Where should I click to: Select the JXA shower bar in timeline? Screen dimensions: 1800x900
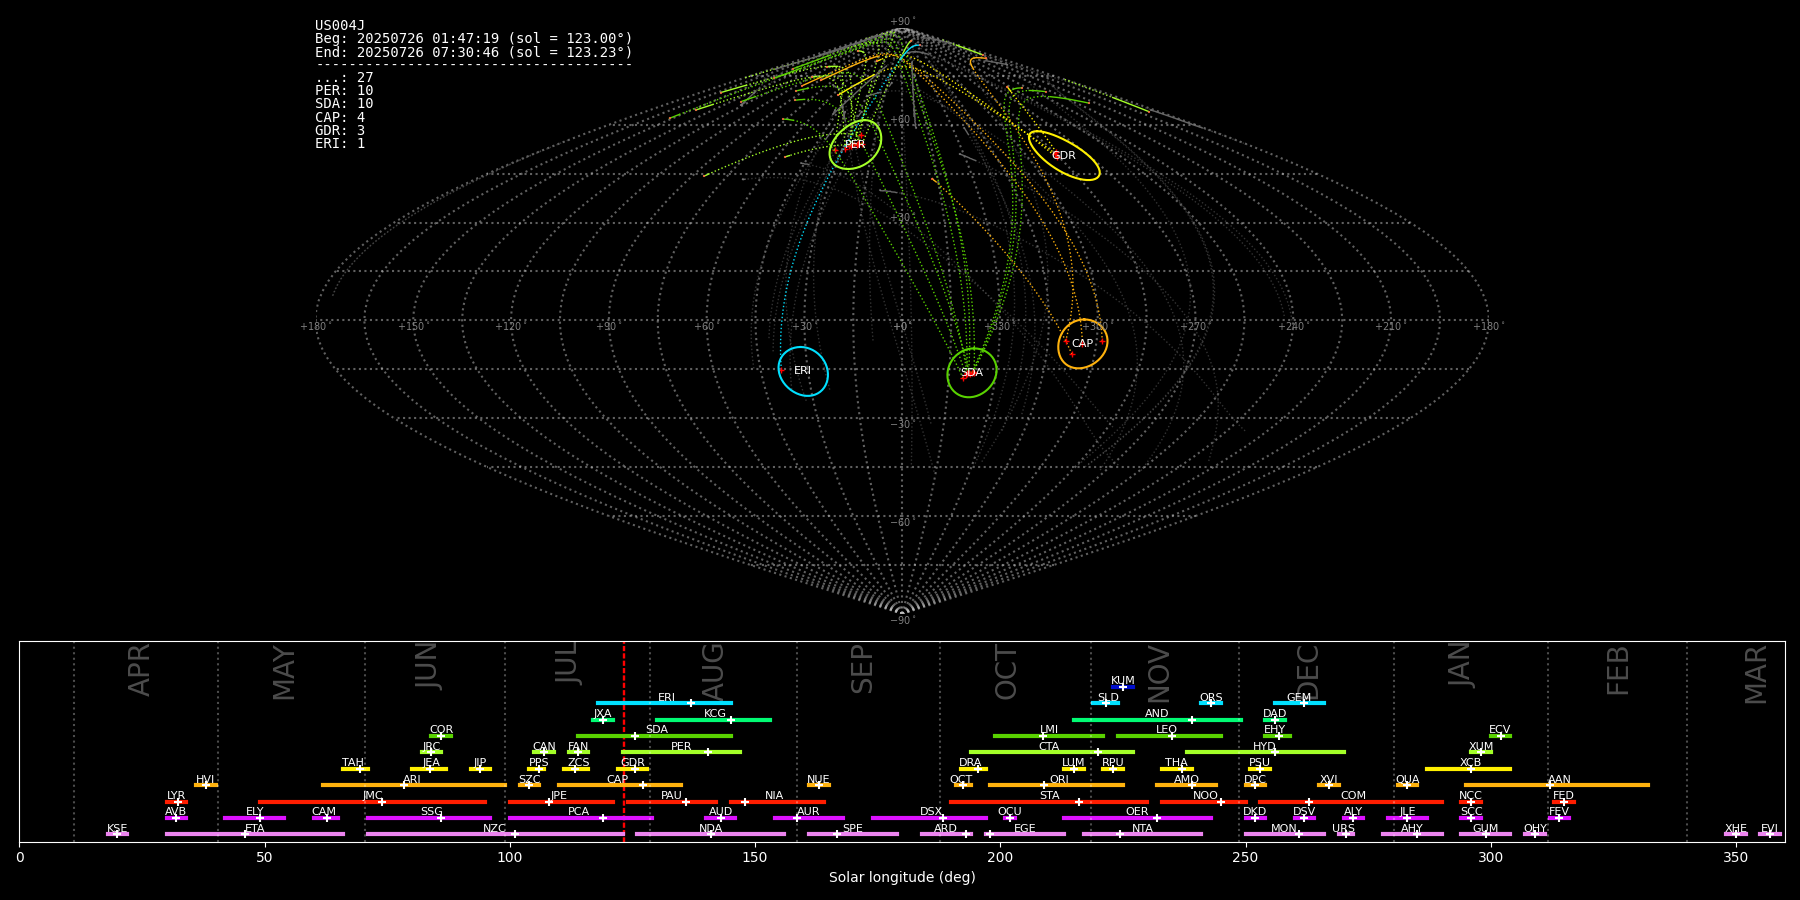click(x=603, y=719)
